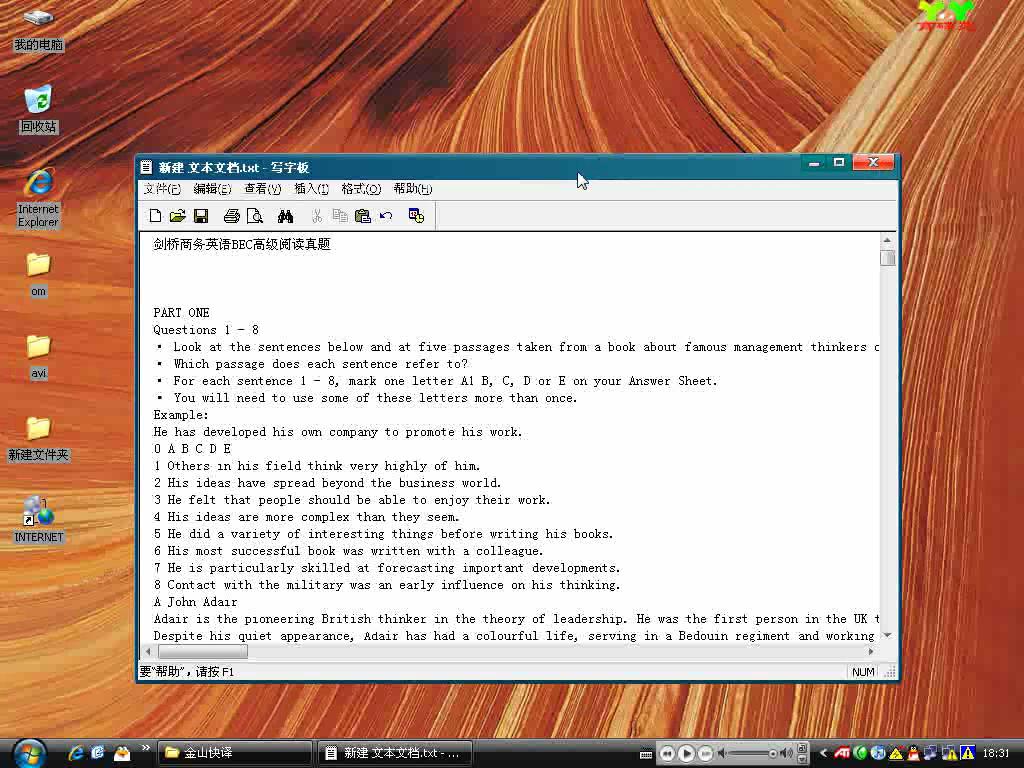Launch Internet Explorer from quick launch
The height and width of the screenshot is (768, 1024).
(76, 753)
